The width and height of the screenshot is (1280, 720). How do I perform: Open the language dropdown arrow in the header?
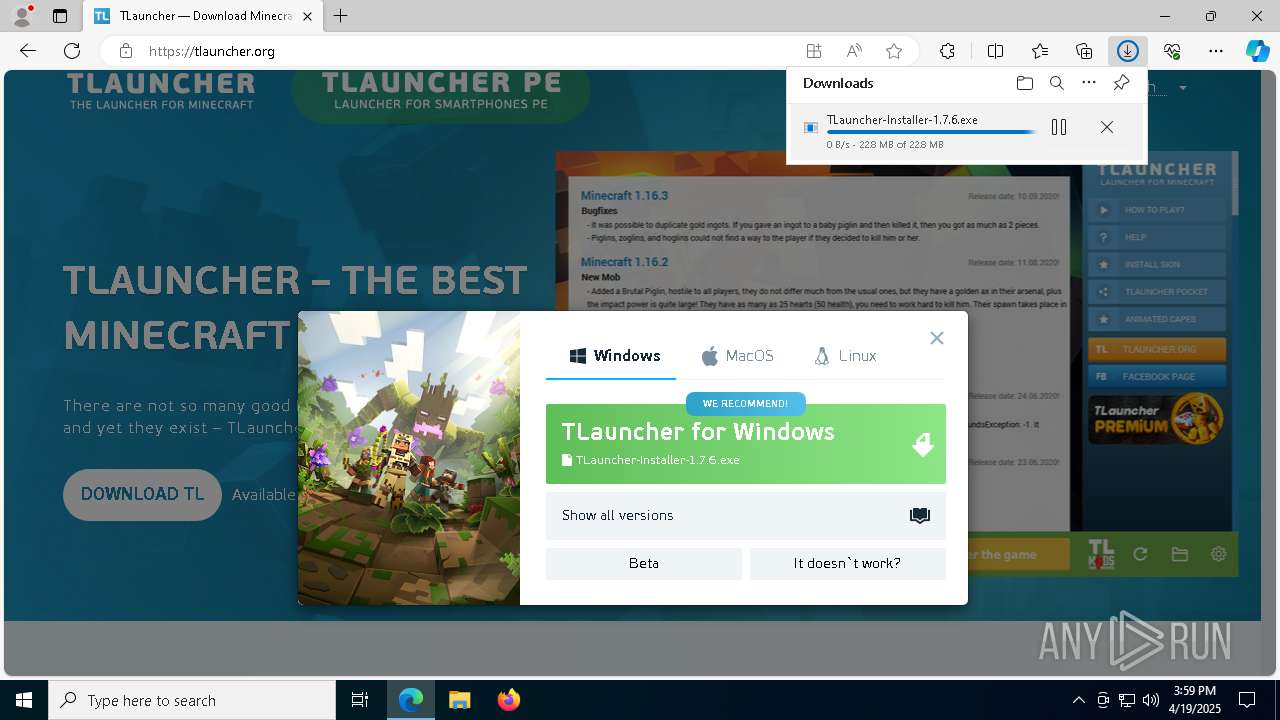(1183, 89)
